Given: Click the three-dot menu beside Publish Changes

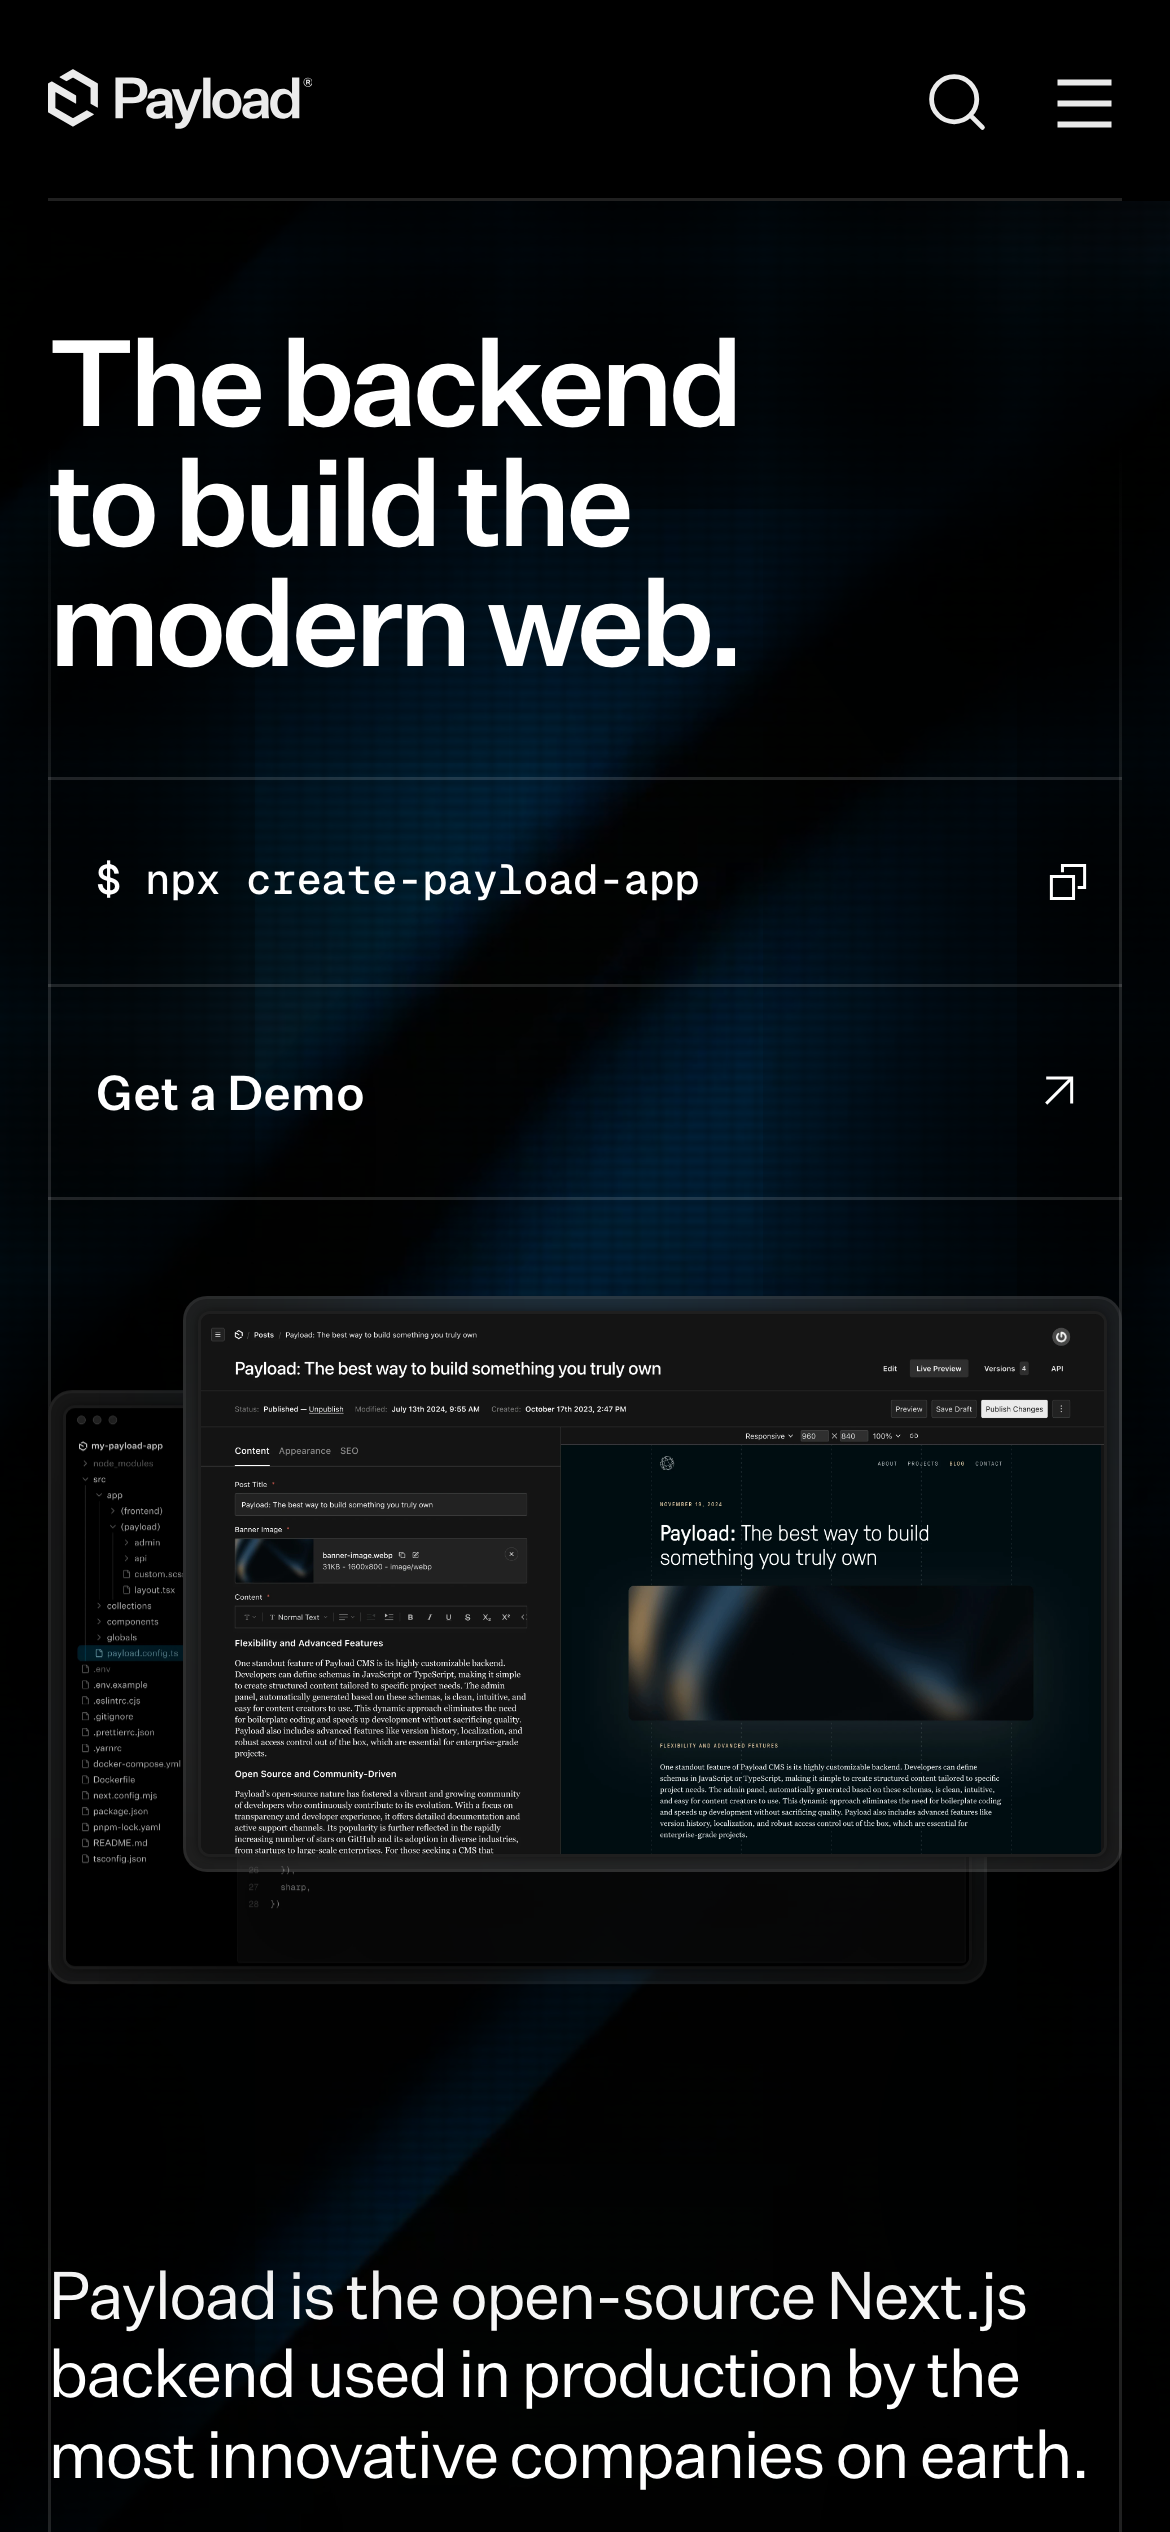Looking at the screenshot, I should pos(1061,1409).
